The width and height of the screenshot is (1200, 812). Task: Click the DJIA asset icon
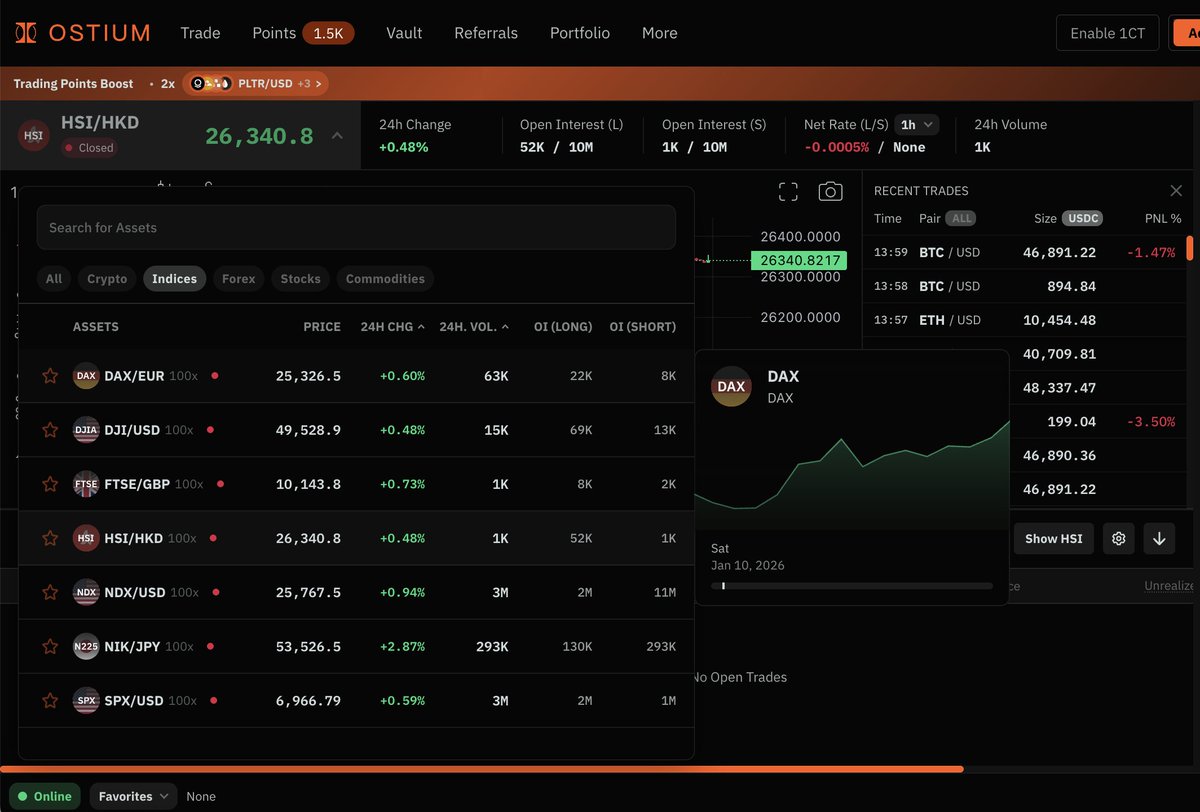pos(86,430)
